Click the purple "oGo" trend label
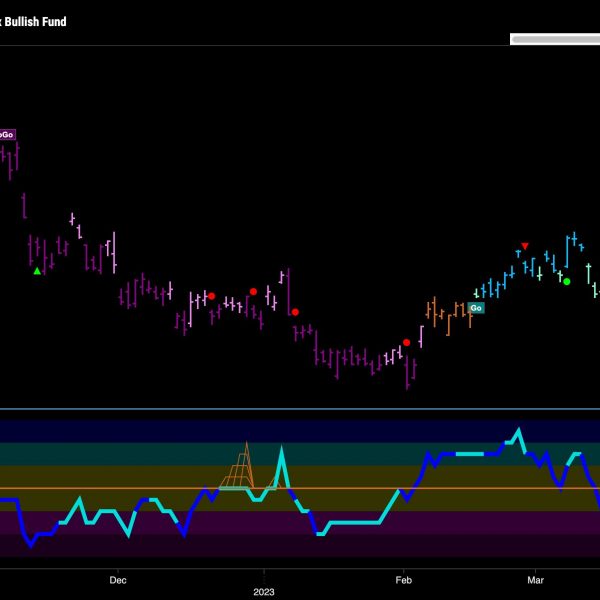600x600 pixels. tap(7, 135)
